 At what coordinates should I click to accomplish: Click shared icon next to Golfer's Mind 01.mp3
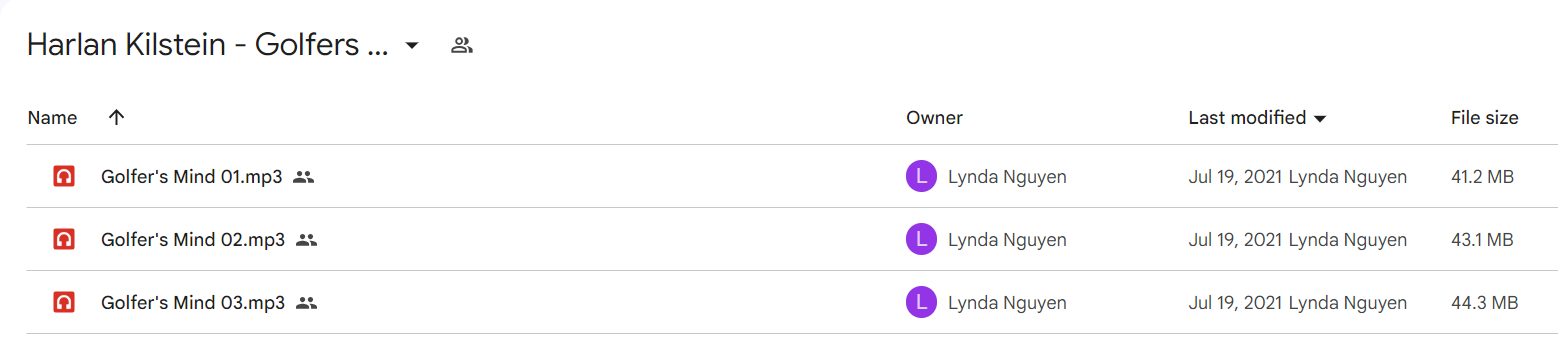(x=304, y=177)
